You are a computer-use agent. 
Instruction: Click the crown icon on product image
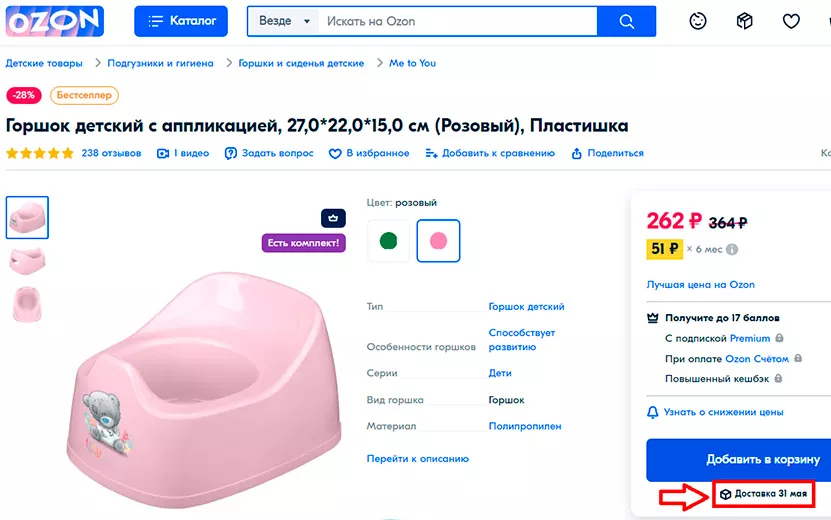pyautogui.click(x=333, y=218)
